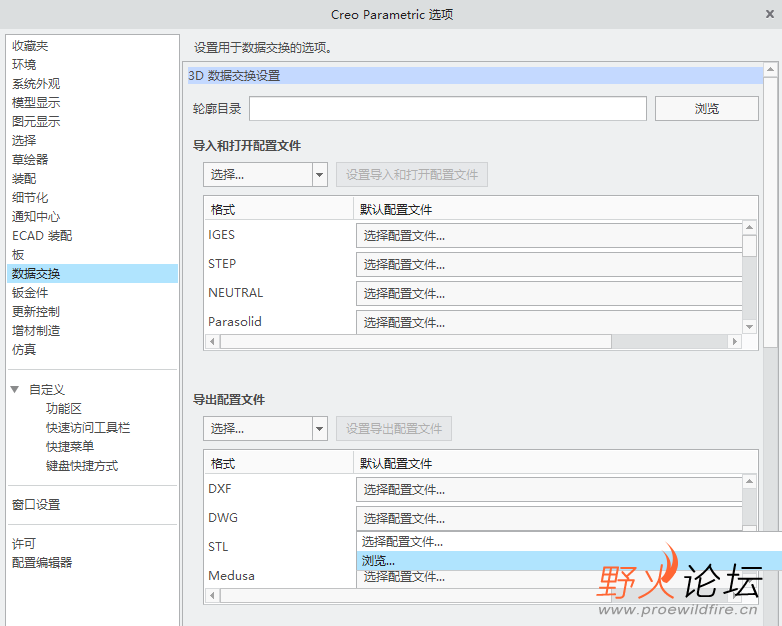Select 模型显示 category
782x626 pixels.
pos(36,103)
